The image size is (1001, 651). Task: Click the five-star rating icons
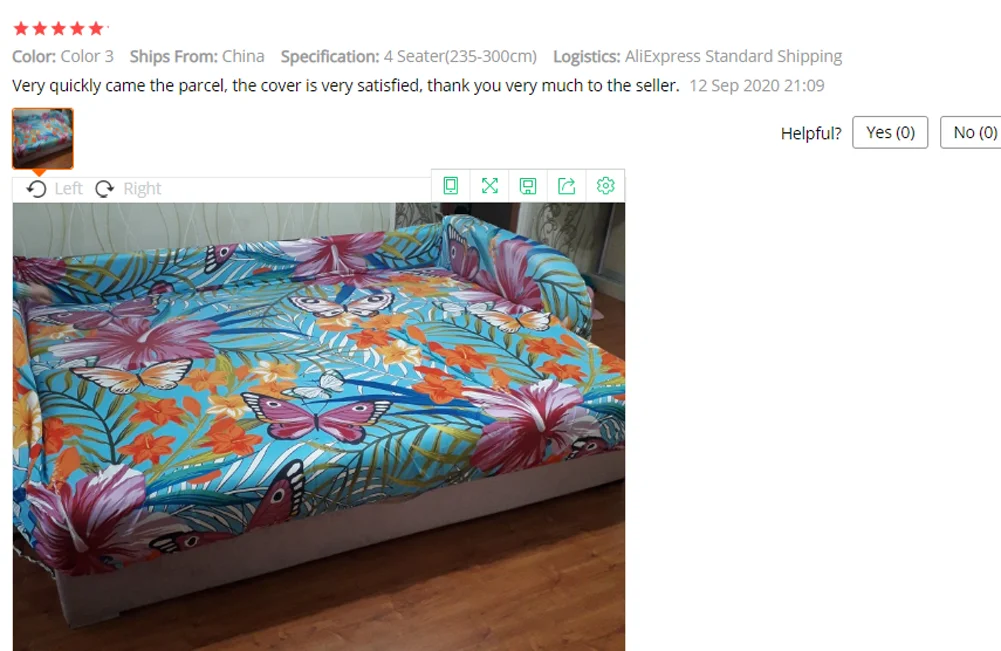tap(59, 28)
